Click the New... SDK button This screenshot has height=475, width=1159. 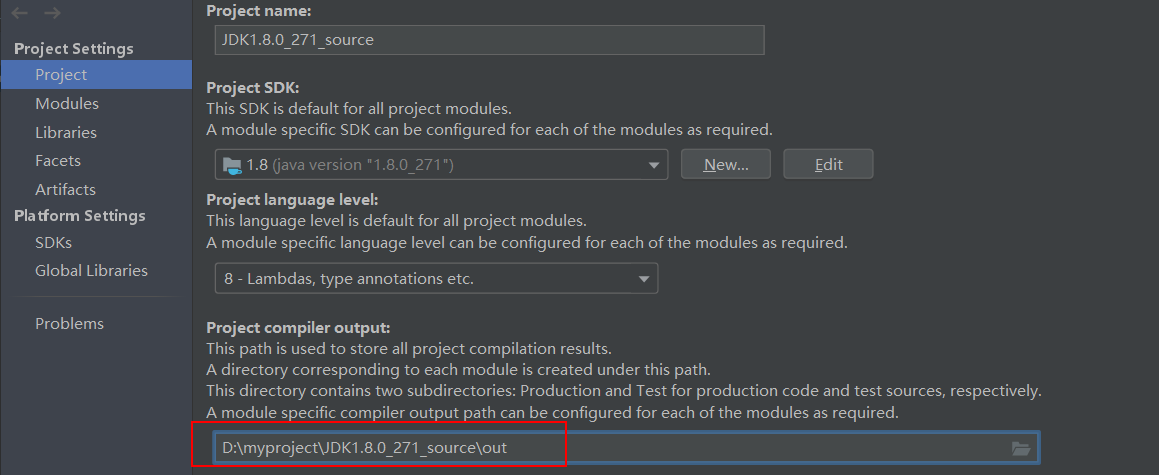pyautogui.click(x=726, y=164)
